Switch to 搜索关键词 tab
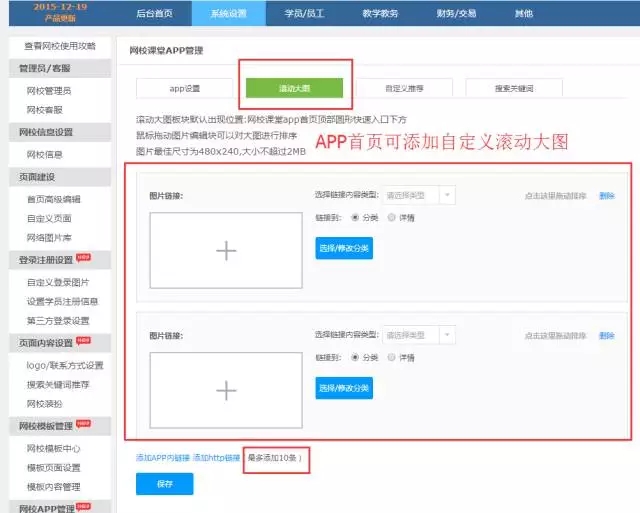Viewport: 640px width, 513px height. click(x=514, y=88)
